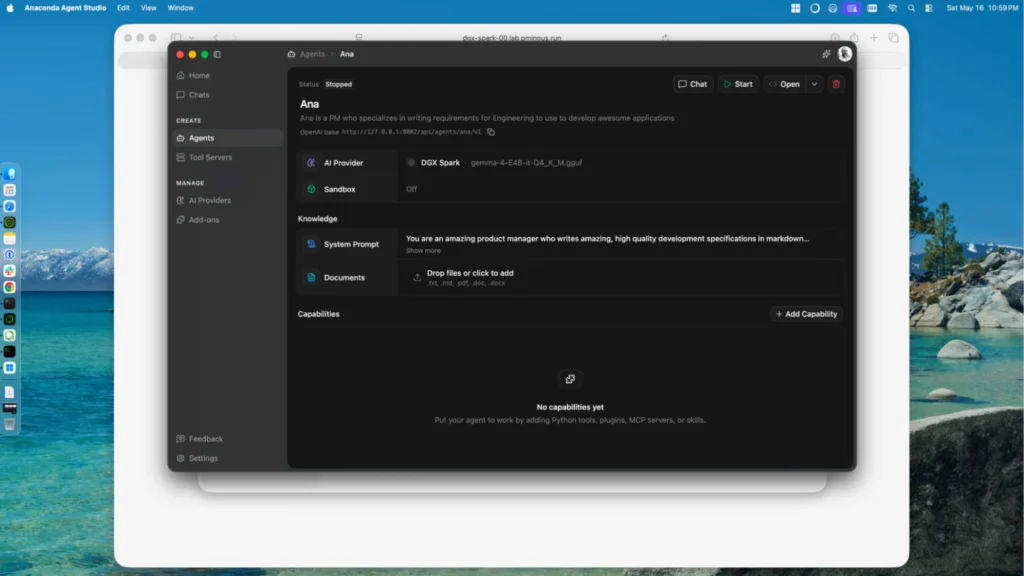The image size is (1024, 576).
Task: Start the Ana agent
Action: [738, 84]
